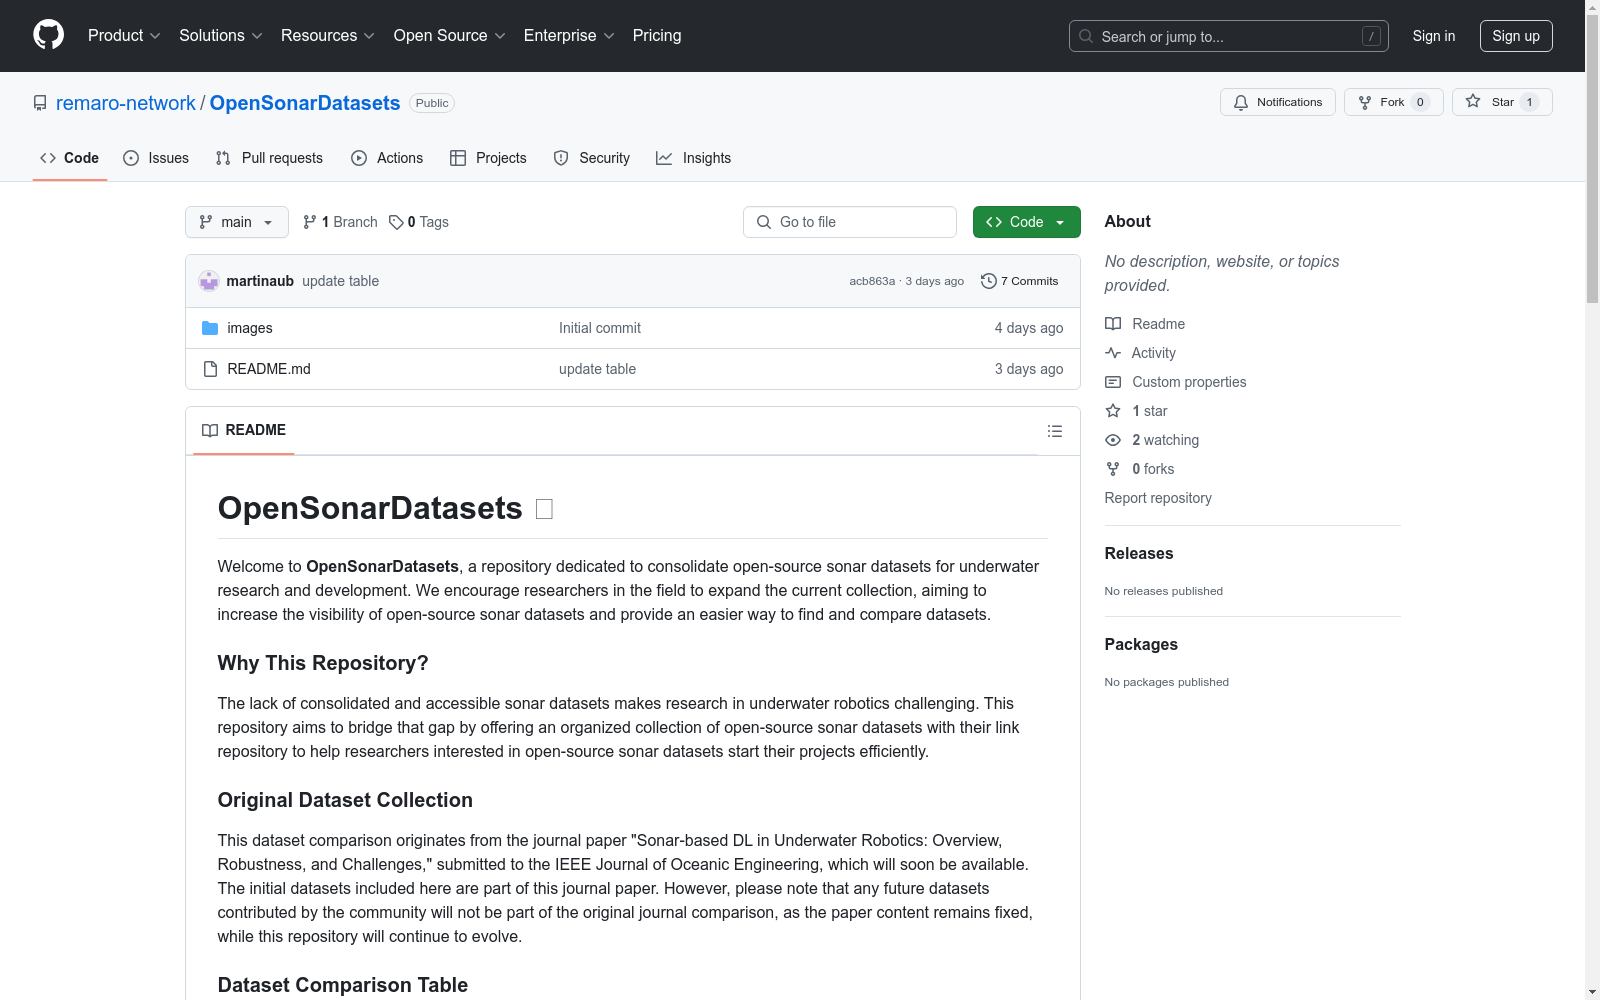Switch to the Issues tab
This screenshot has height=1000, width=1600.
156,158
